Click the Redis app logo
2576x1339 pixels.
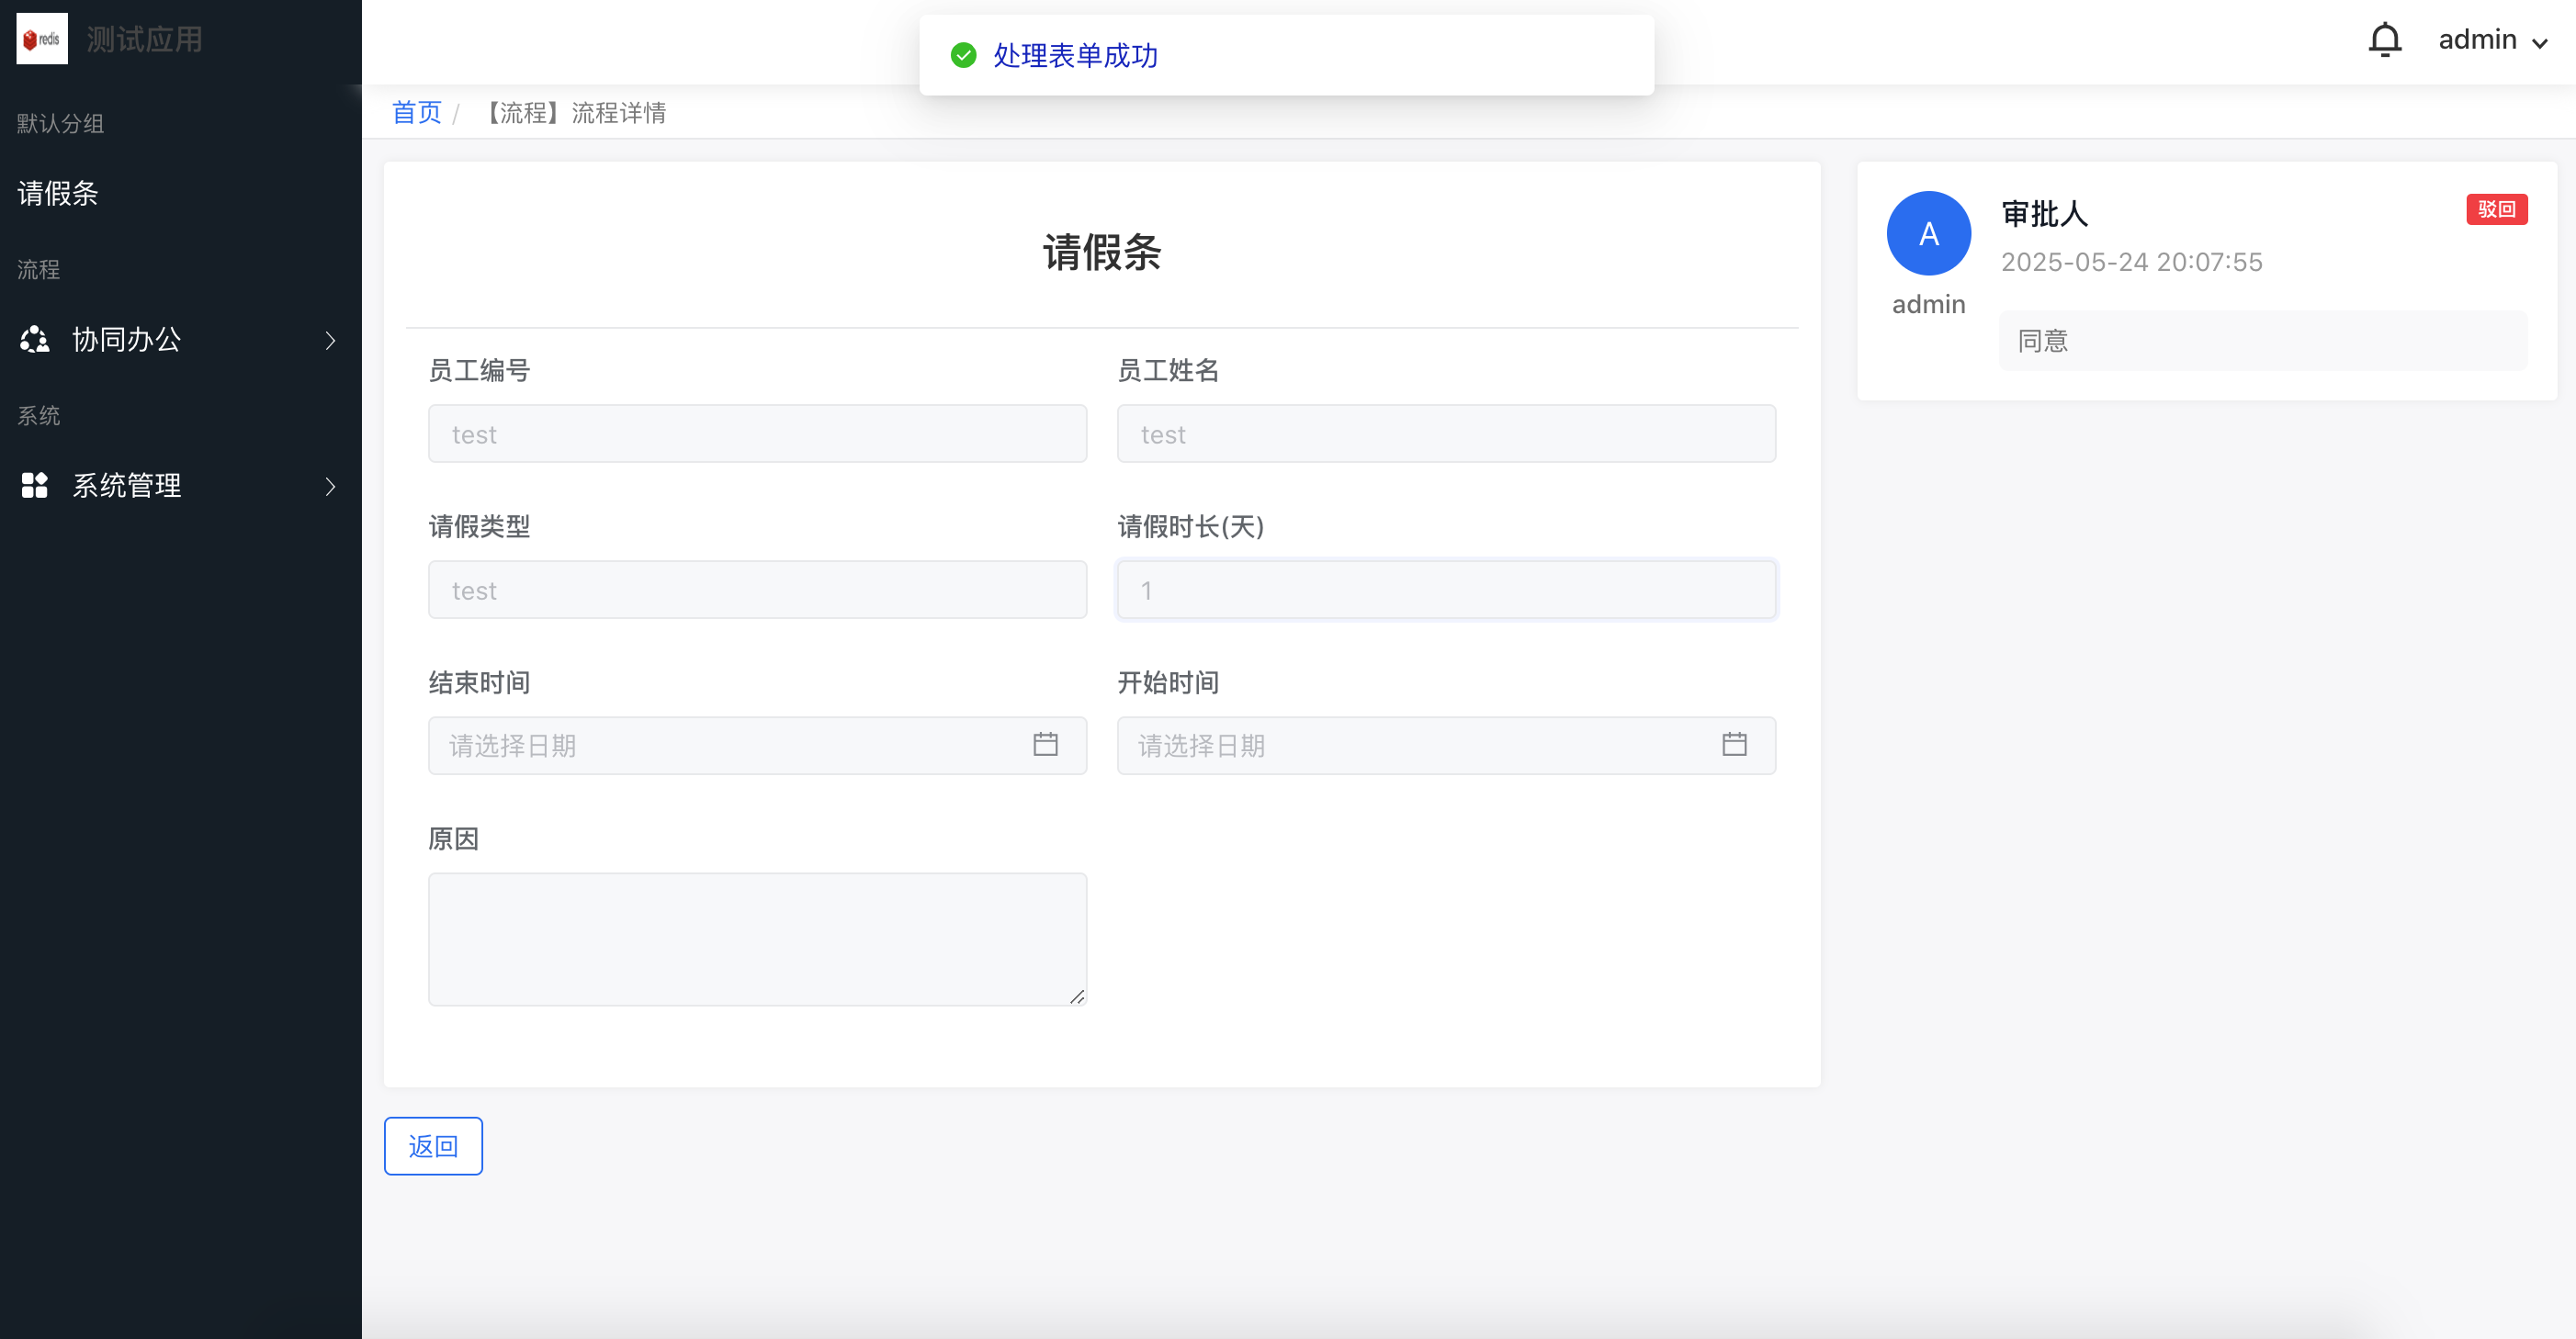click(x=42, y=39)
